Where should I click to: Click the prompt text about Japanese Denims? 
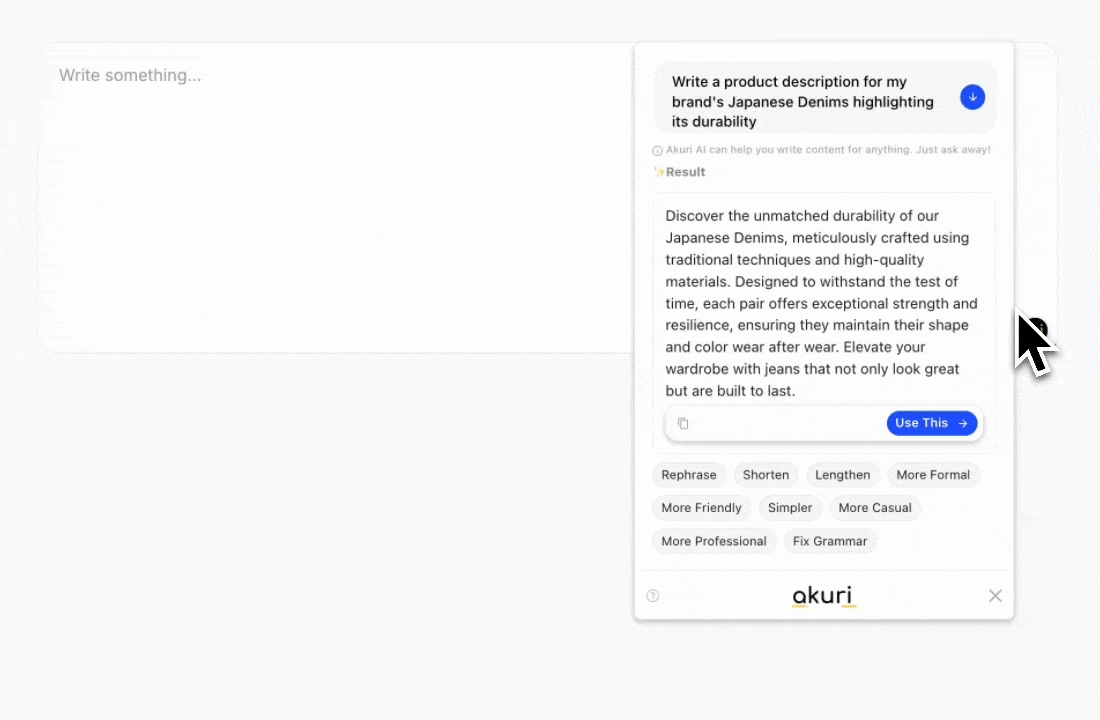click(803, 101)
